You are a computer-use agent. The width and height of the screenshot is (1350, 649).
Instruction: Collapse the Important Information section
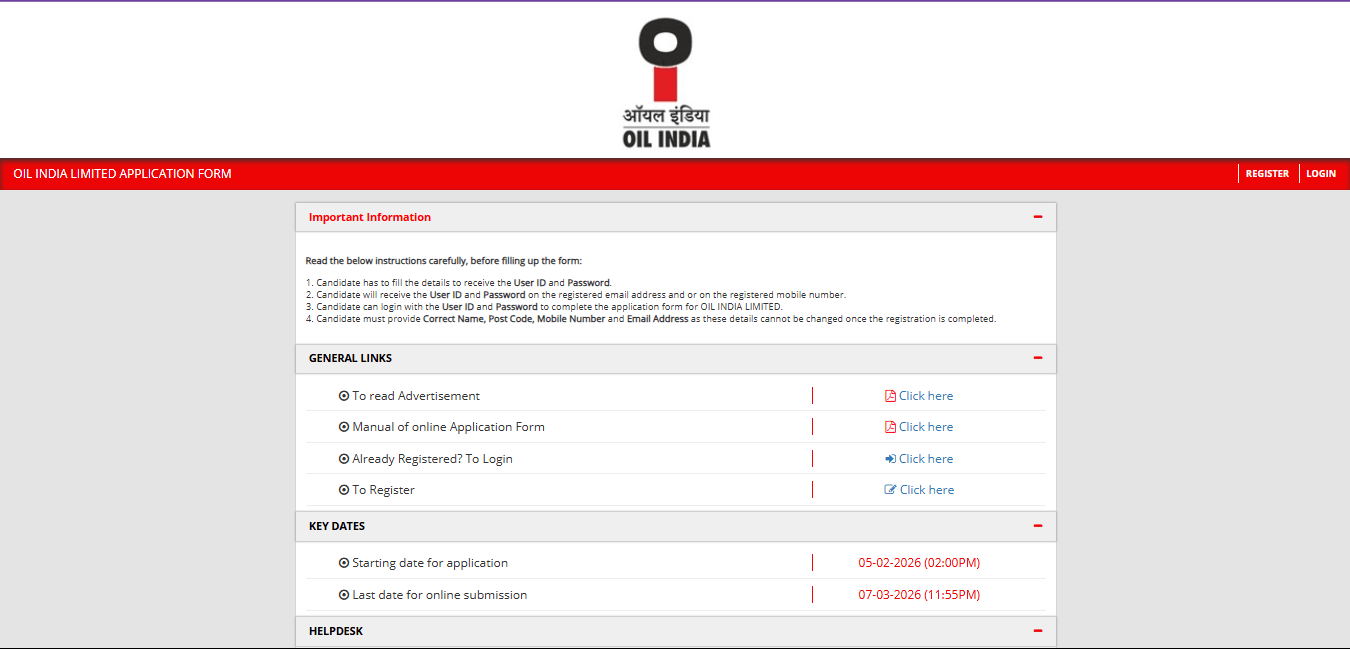point(1038,216)
